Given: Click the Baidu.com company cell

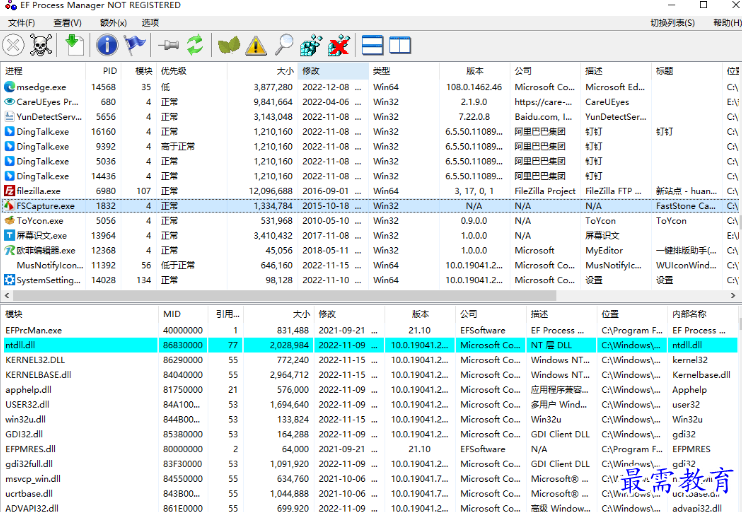Looking at the screenshot, I should 543,117.
